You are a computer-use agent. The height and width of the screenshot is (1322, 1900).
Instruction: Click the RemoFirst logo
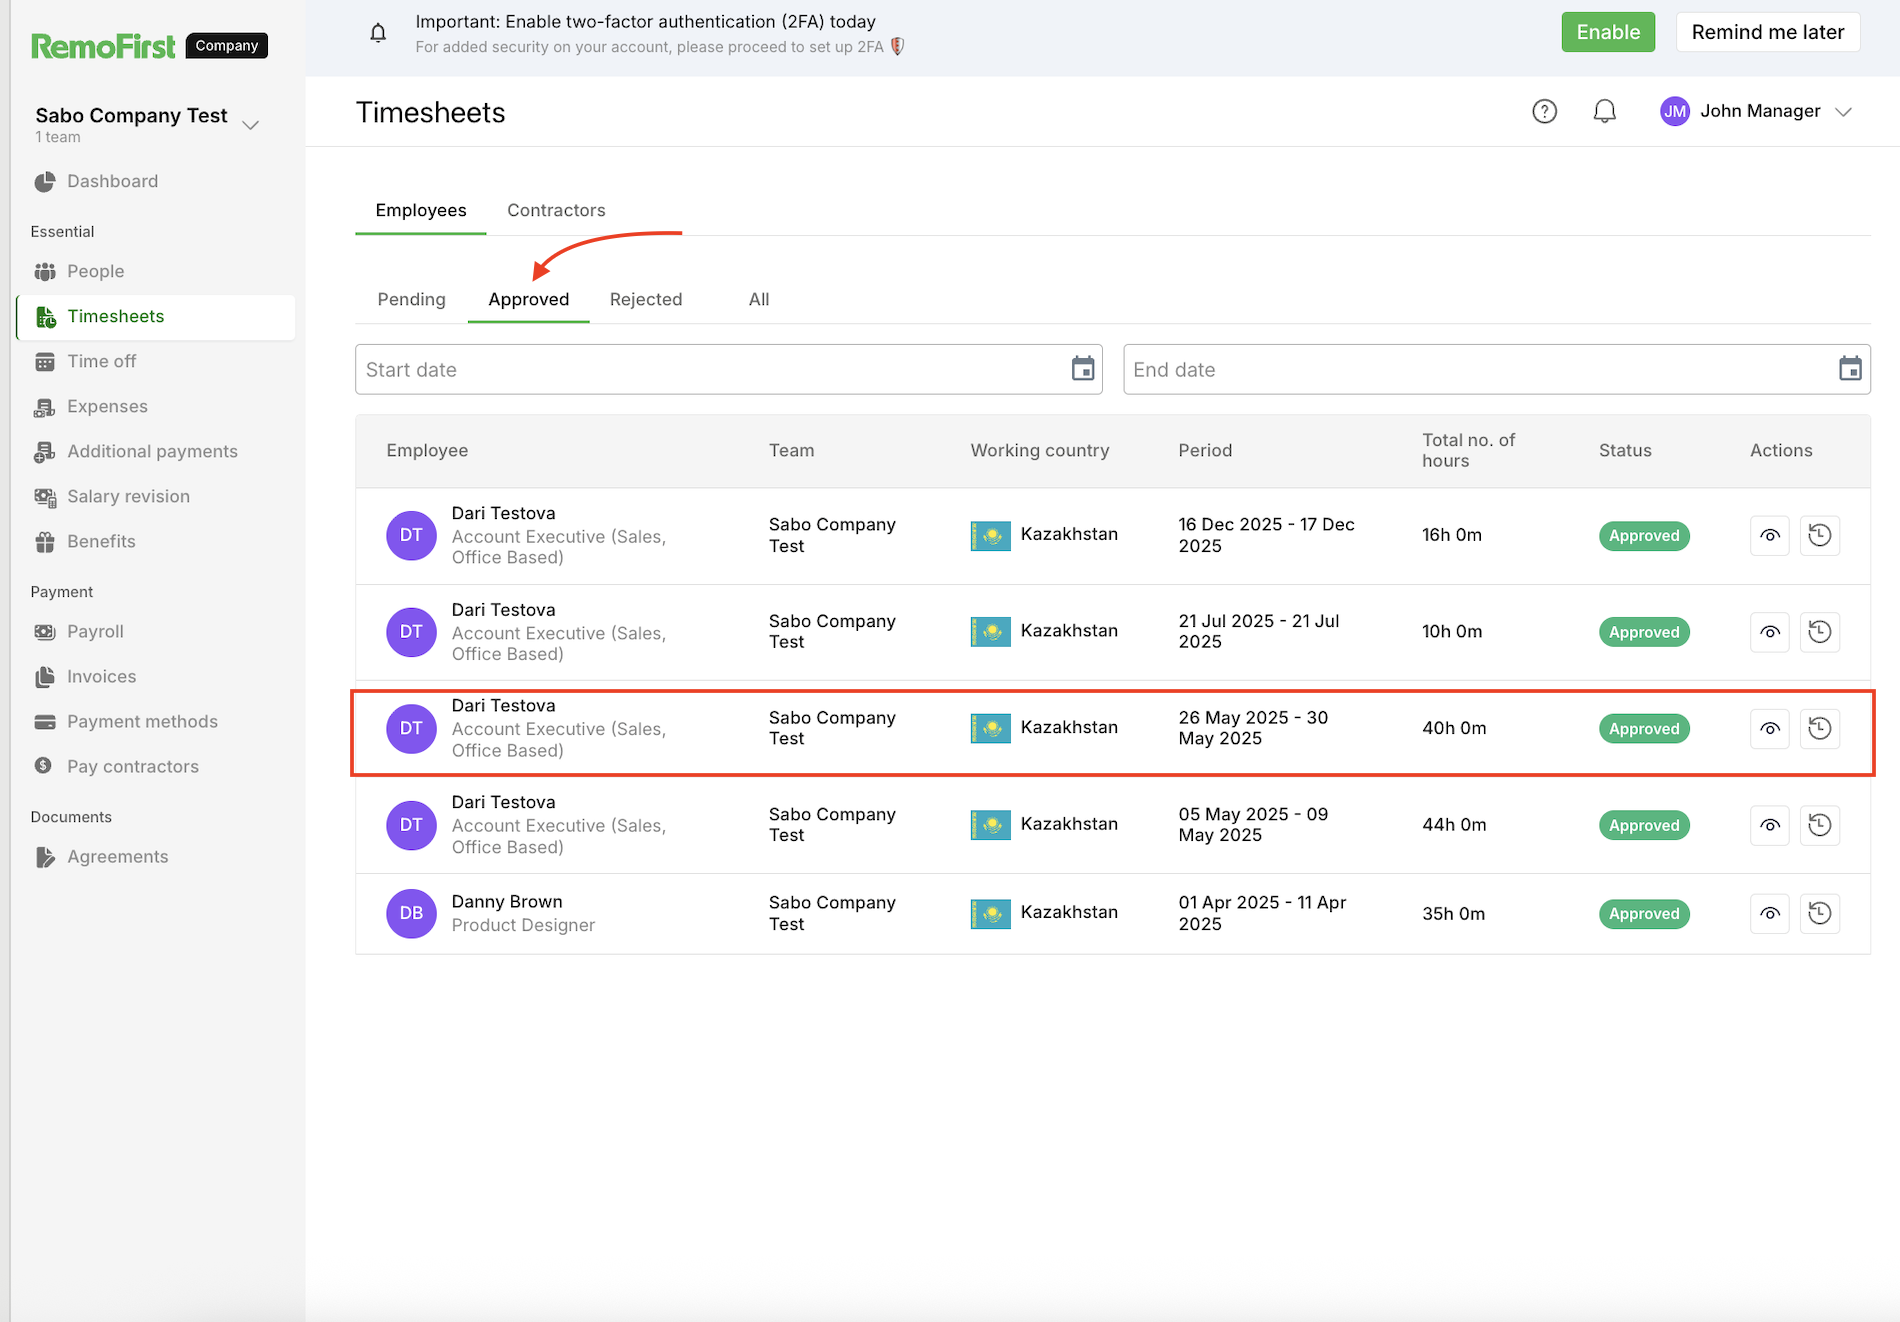pos(103,46)
